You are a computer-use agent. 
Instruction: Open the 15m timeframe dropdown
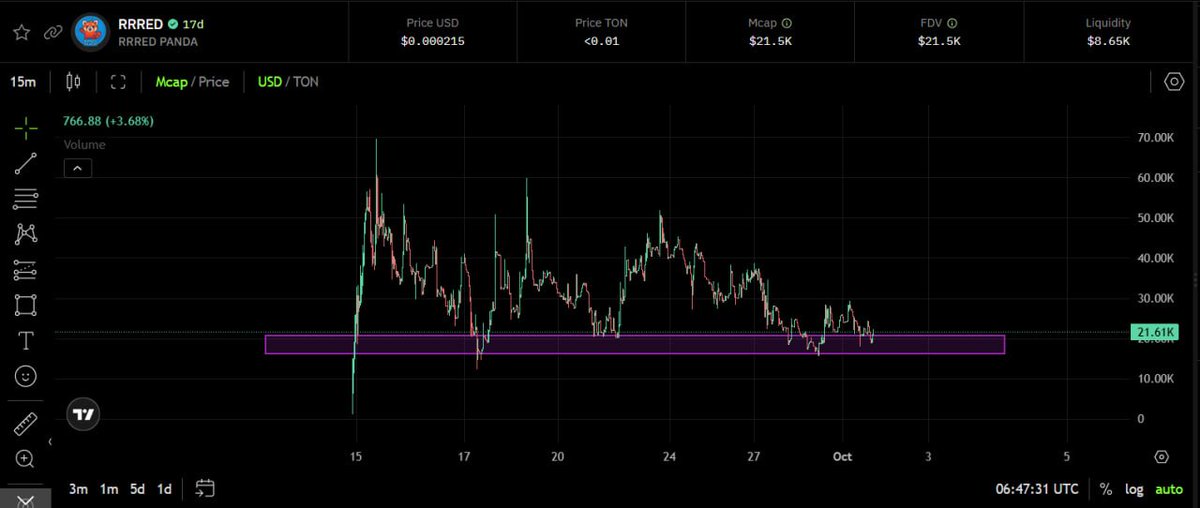(24, 82)
